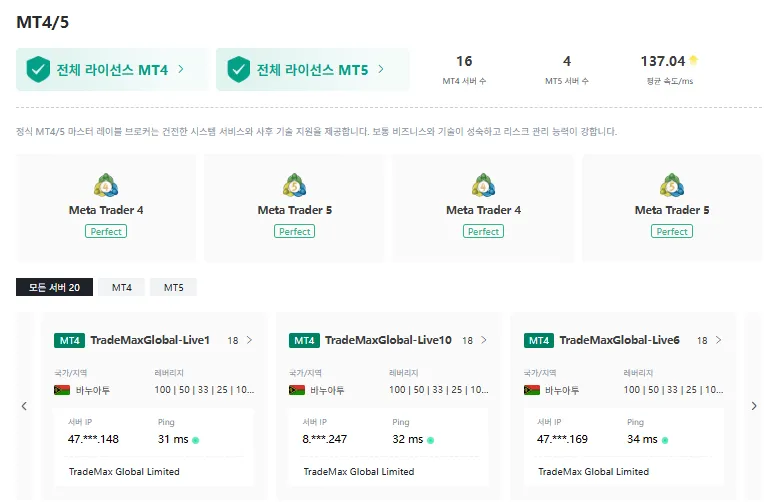
Task: Expand details chevron on TradeMaxGlobal-Live1
Action: [249, 340]
